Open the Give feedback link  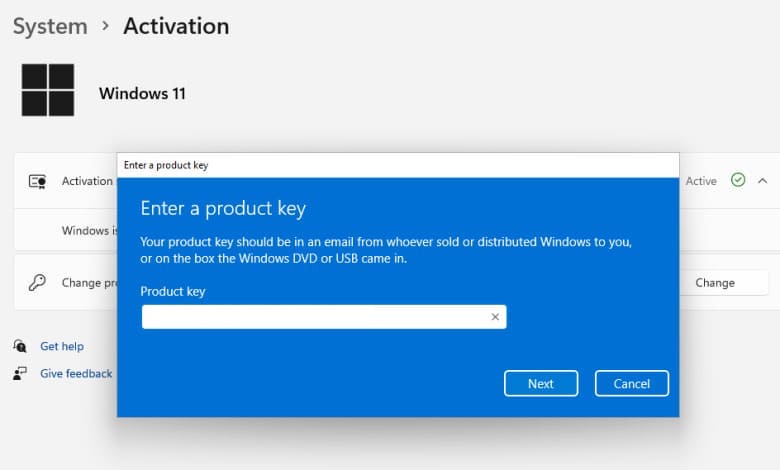pos(76,373)
